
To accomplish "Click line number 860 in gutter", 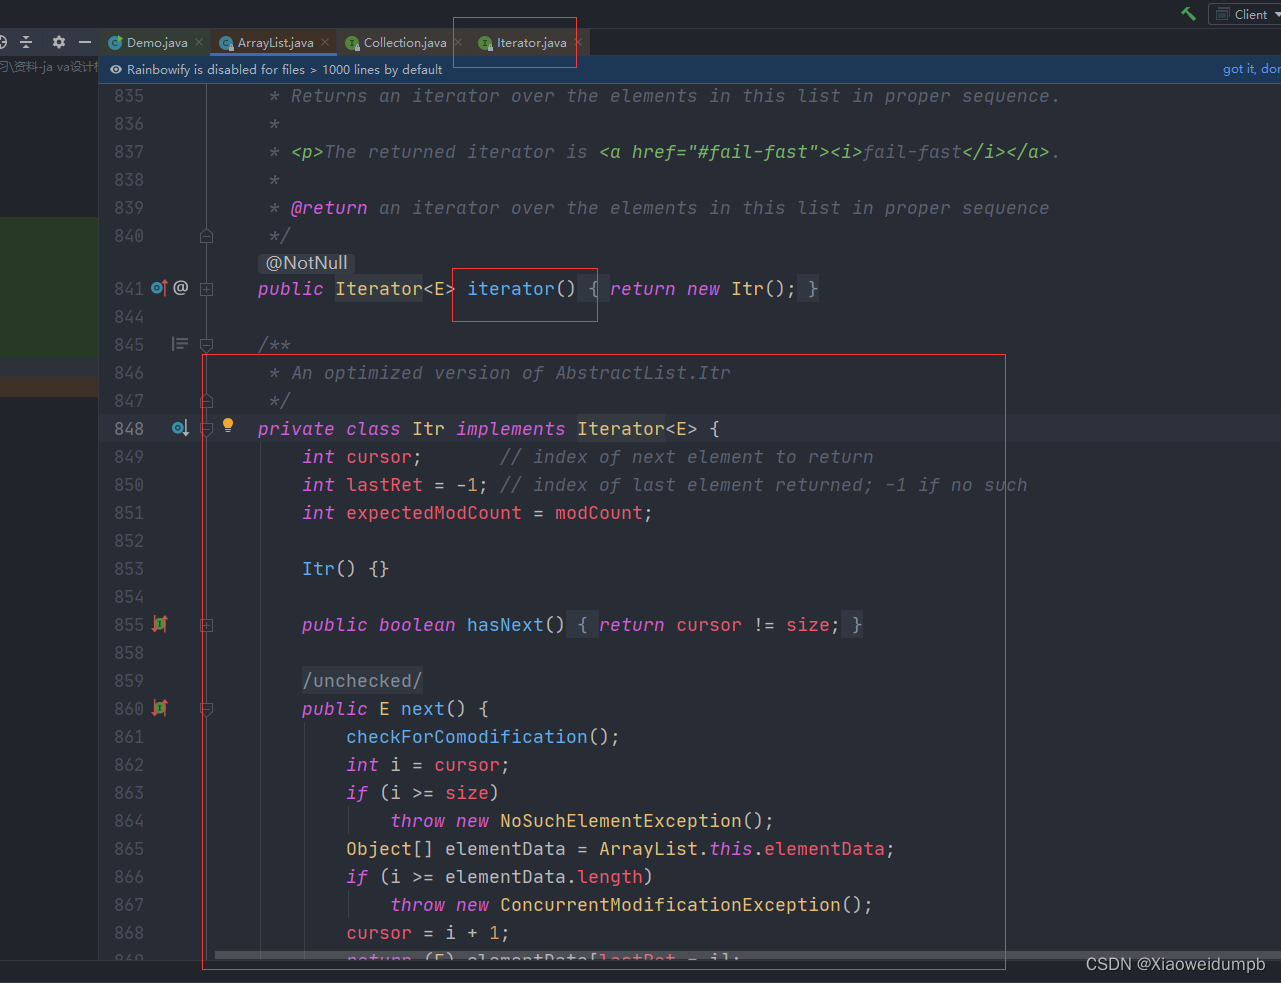I will 129,709.
